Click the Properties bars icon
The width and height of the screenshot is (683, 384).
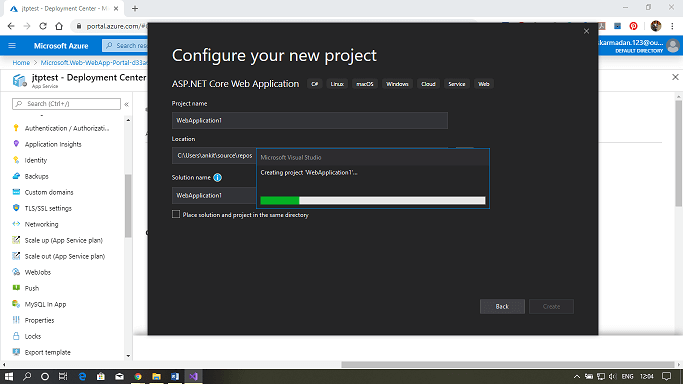16,320
